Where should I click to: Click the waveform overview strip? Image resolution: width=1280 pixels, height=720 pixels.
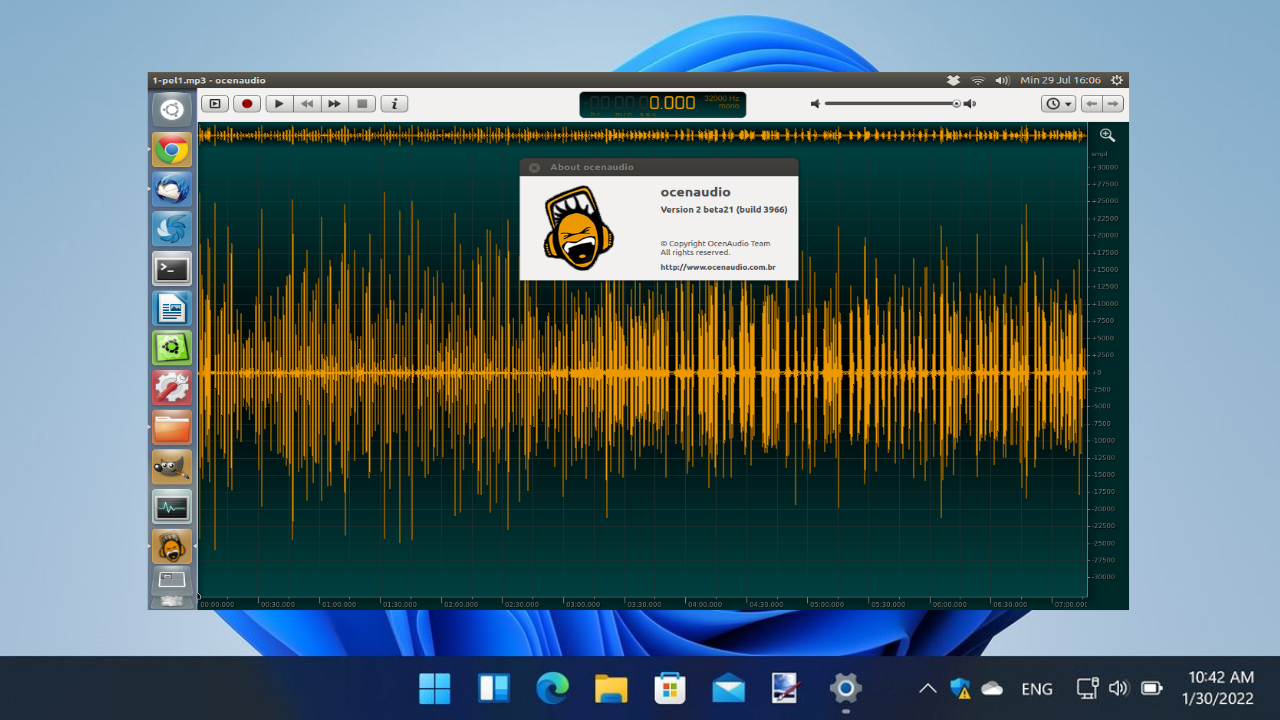643,135
